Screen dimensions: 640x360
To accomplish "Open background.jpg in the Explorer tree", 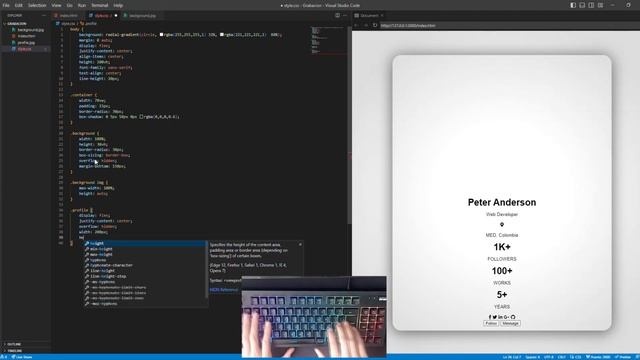I will coord(31,30).
